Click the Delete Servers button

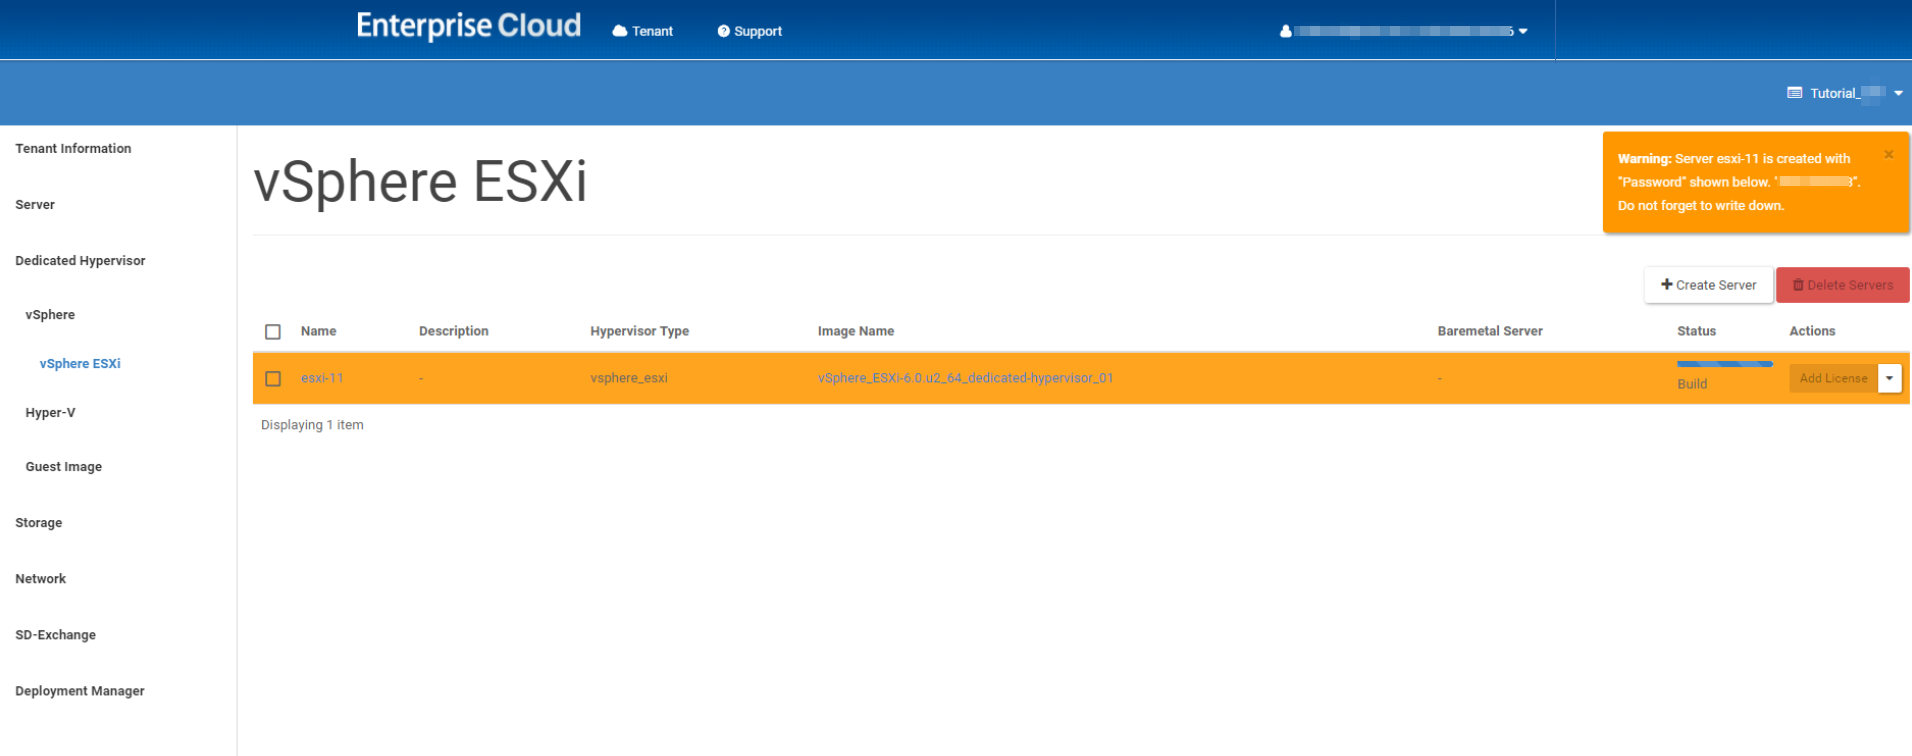(1843, 285)
